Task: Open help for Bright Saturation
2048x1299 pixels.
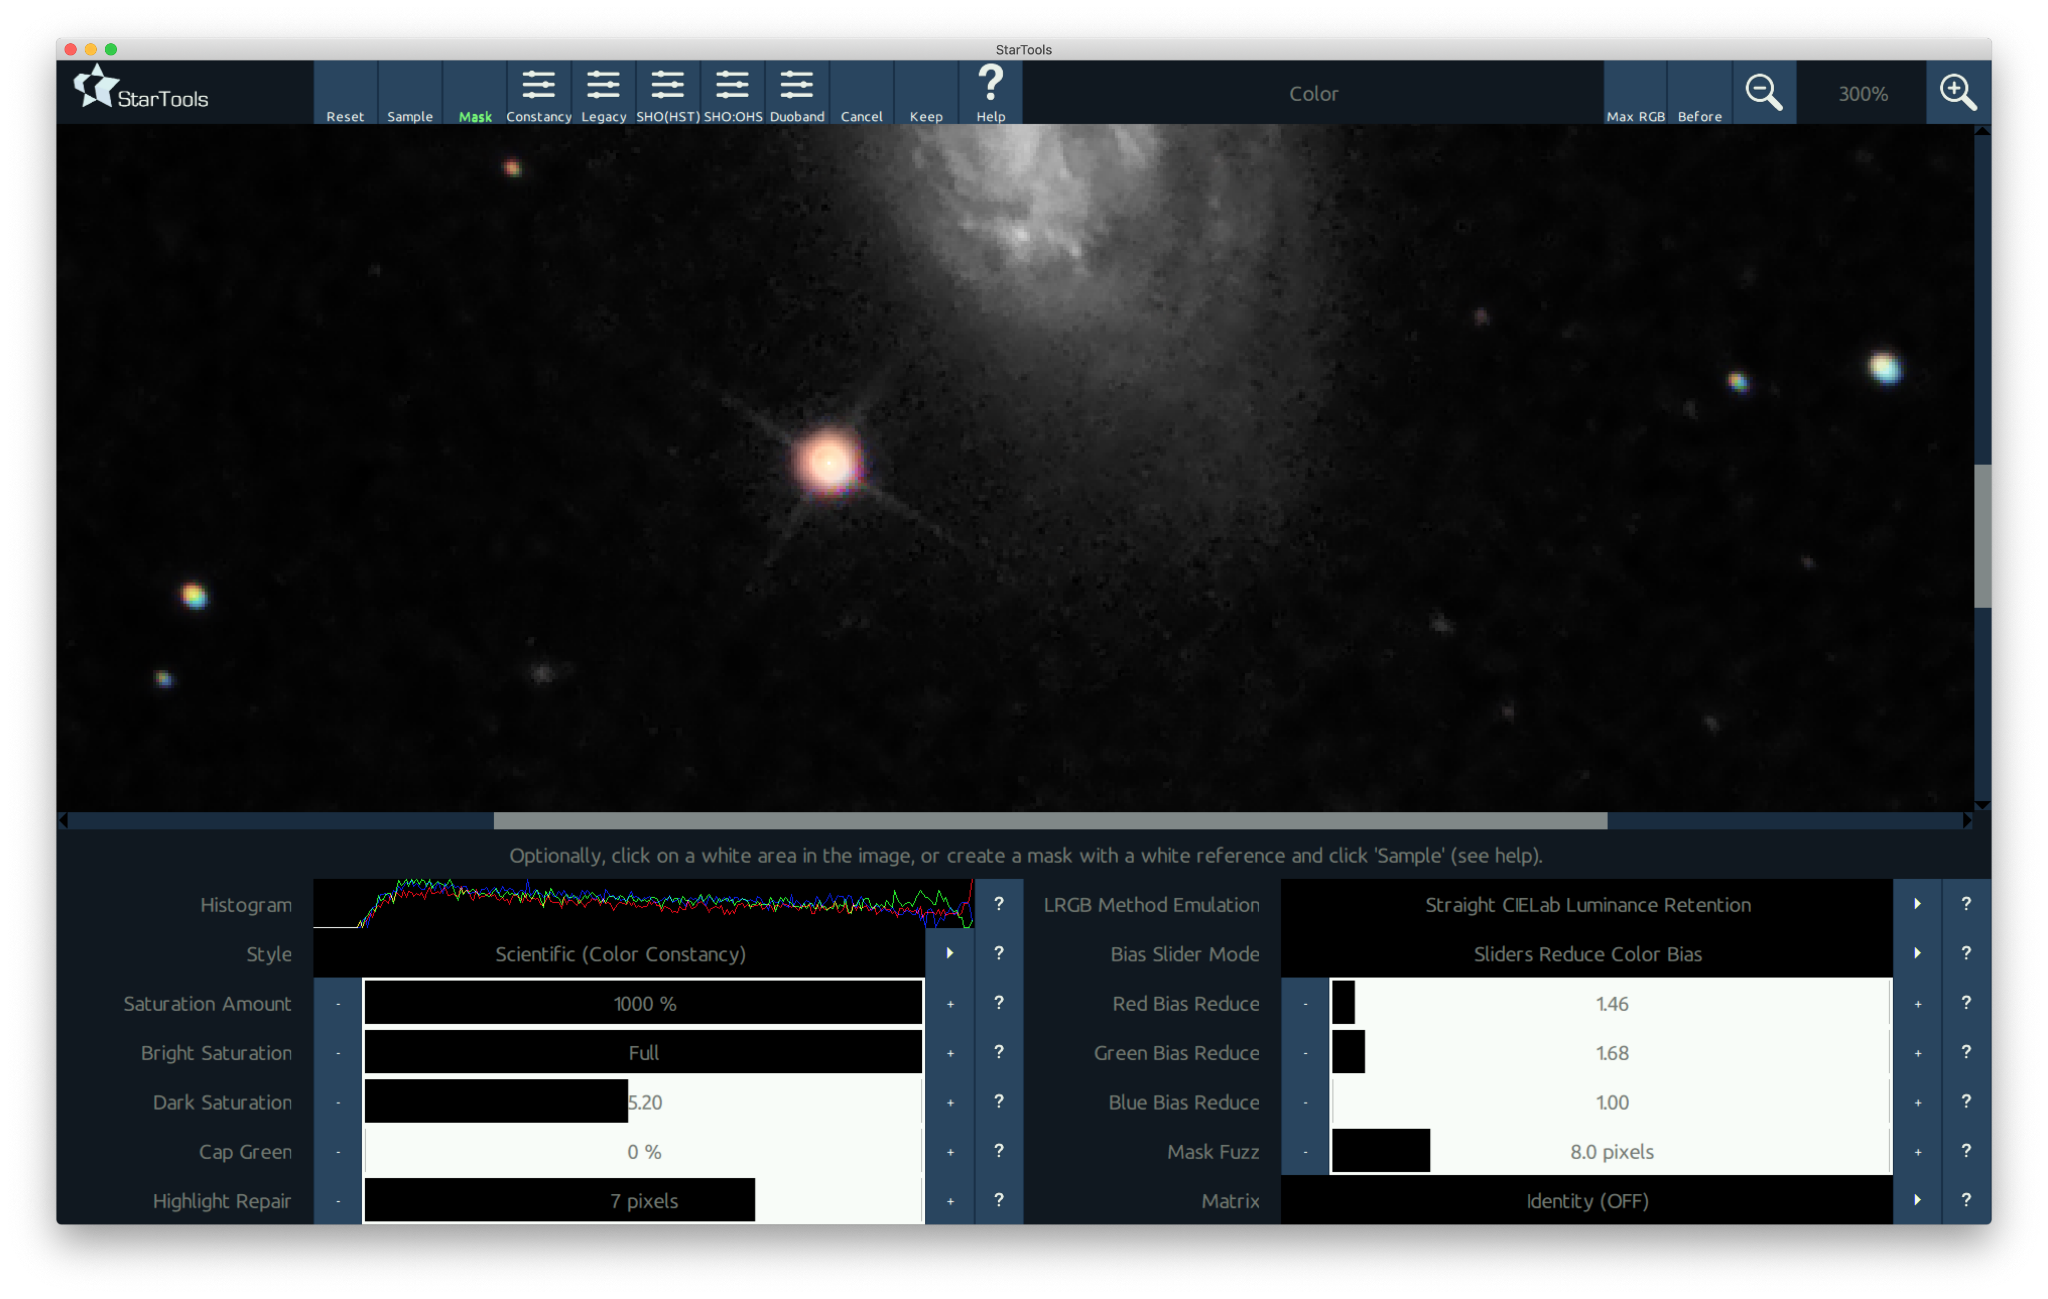Action: pyautogui.click(x=999, y=1052)
